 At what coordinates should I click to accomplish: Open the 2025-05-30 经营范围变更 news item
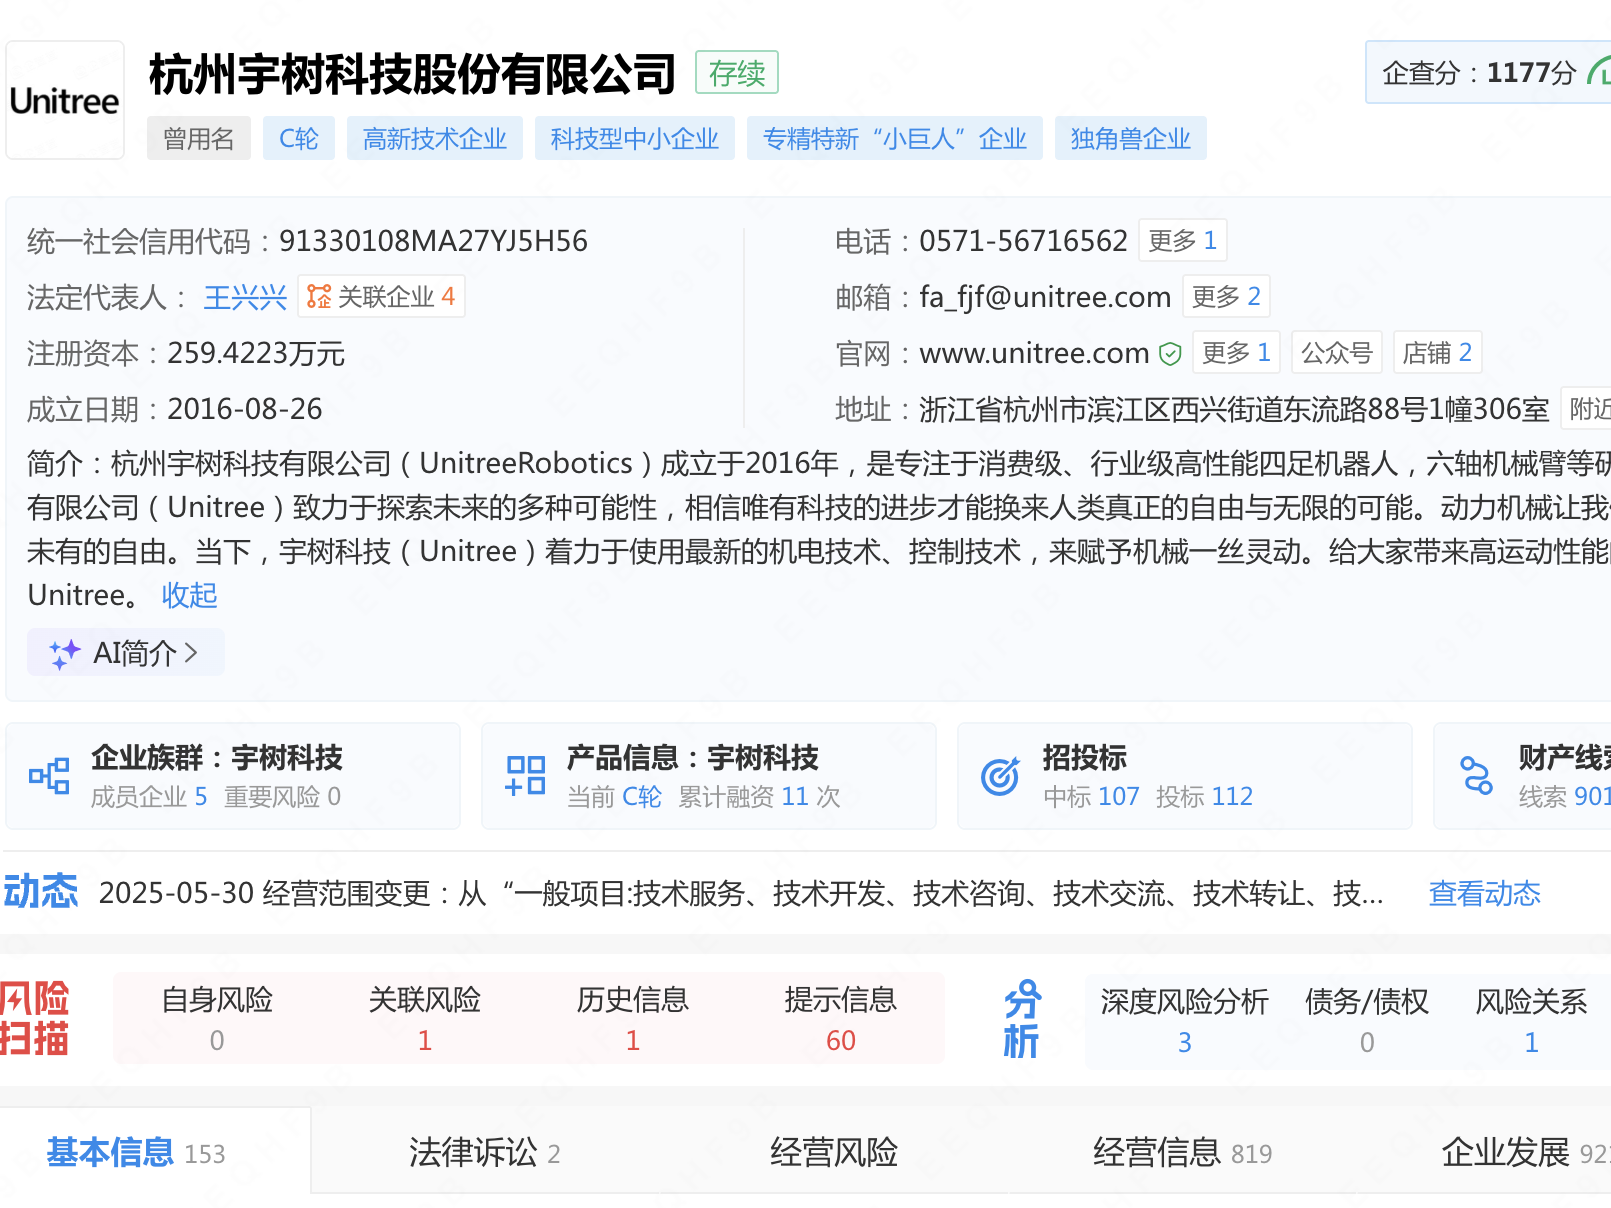click(x=741, y=893)
